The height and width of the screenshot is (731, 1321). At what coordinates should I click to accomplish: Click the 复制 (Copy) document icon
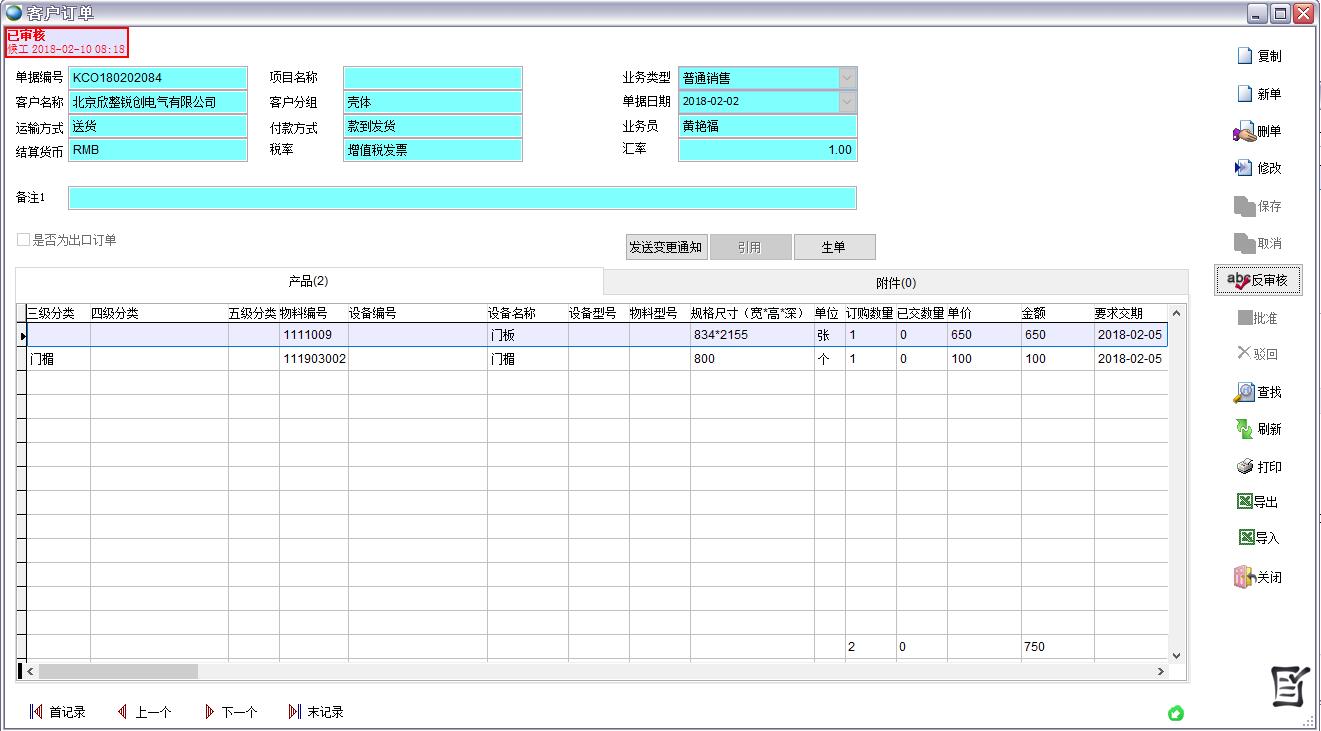1245,56
